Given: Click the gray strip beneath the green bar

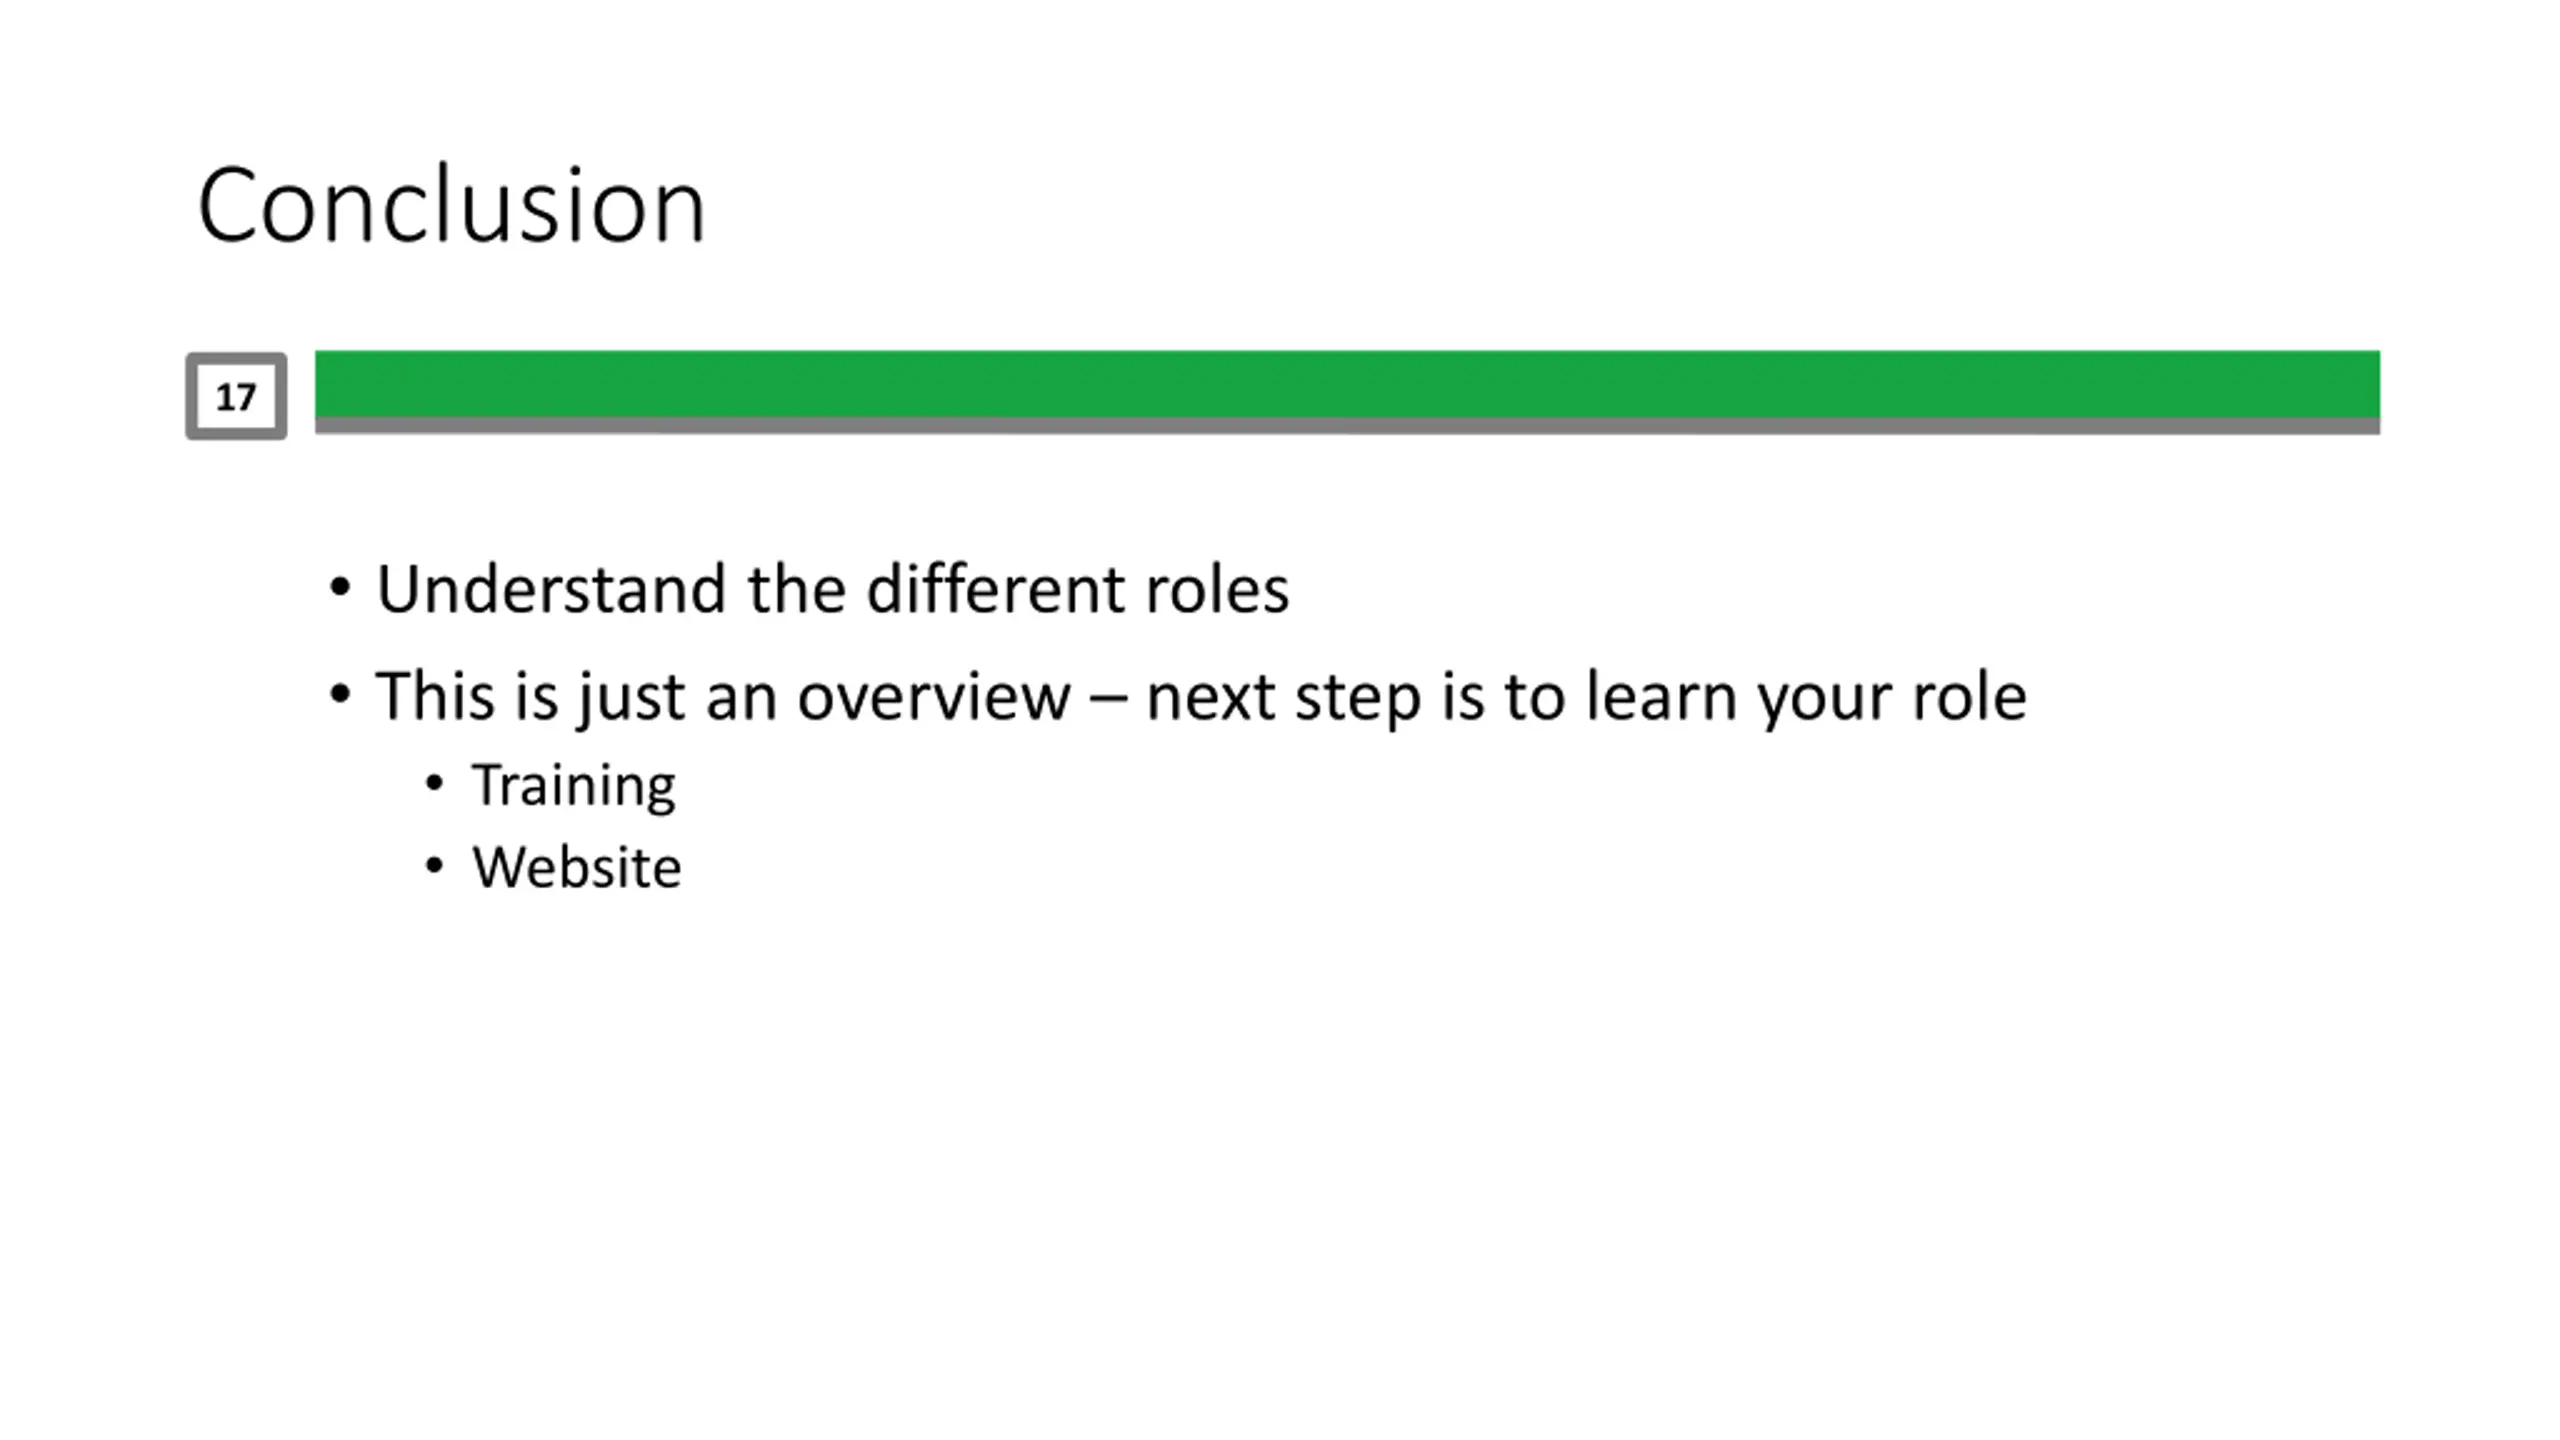Looking at the screenshot, I should tap(1347, 427).
